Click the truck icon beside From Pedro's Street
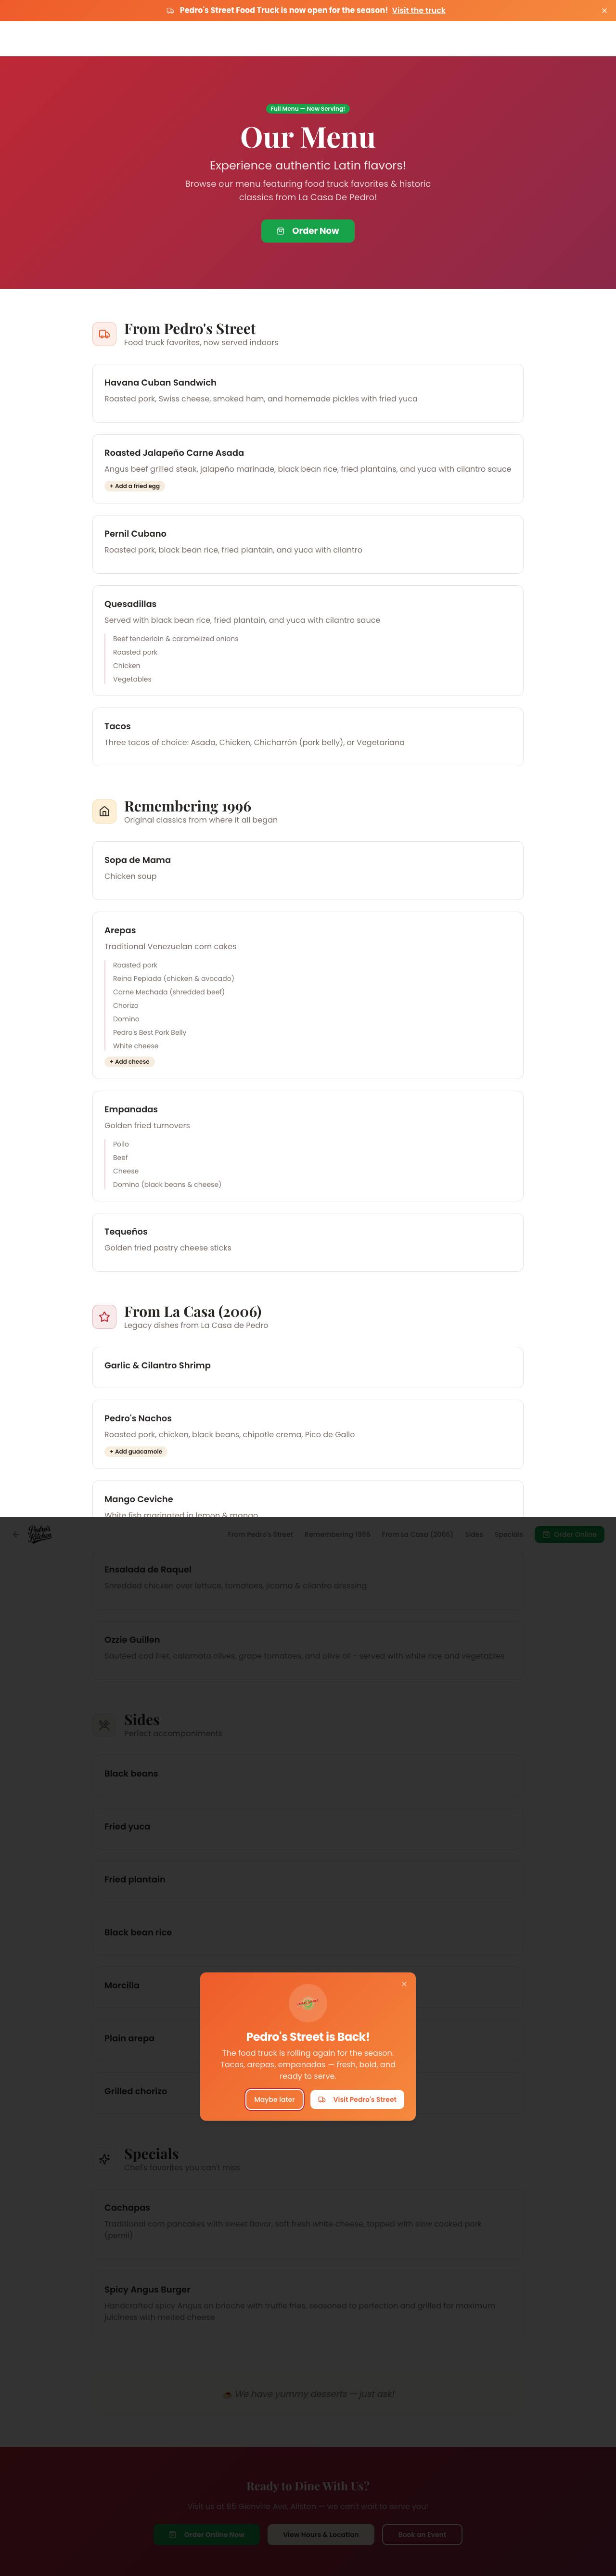The width and height of the screenshot is (616, 2576). pos(104,334)
